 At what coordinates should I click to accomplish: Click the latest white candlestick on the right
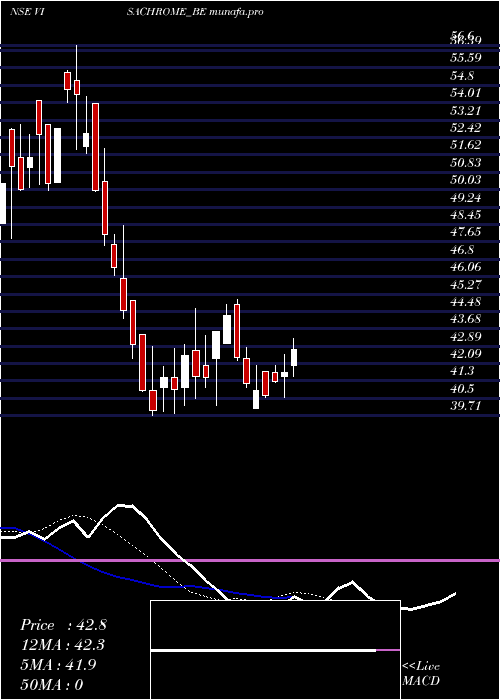click(x=294, y=357)
